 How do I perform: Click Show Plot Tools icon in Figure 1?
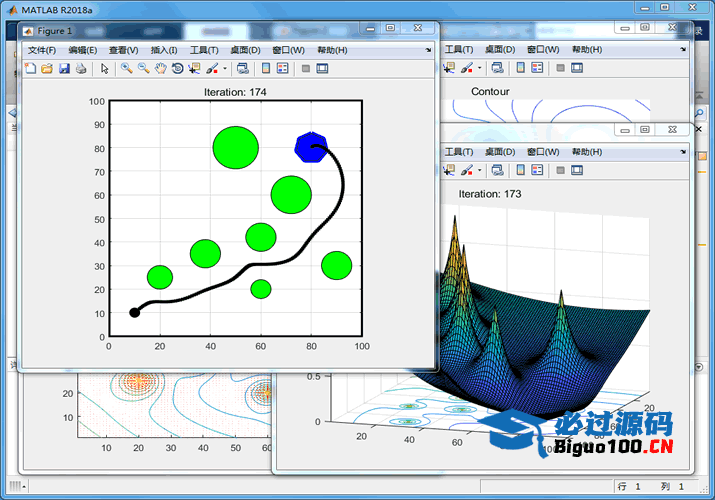point(322,68)
